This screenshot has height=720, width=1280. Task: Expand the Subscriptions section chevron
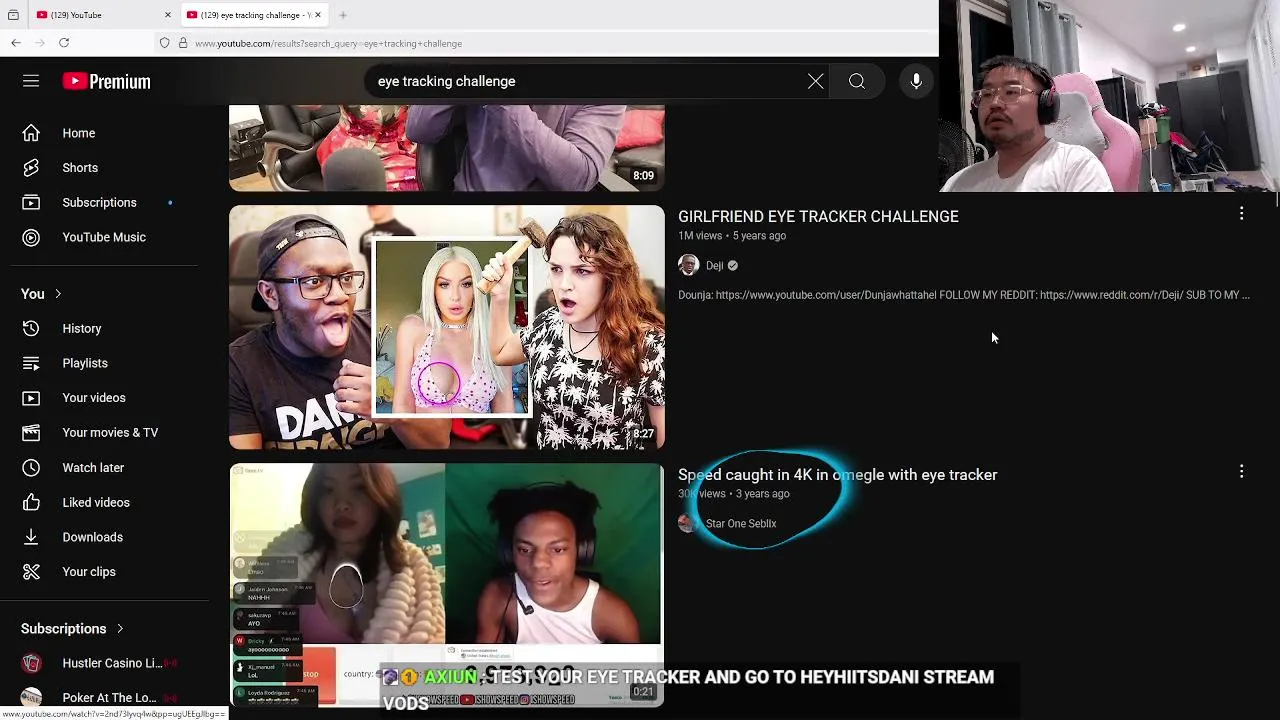tap(120, 629)
